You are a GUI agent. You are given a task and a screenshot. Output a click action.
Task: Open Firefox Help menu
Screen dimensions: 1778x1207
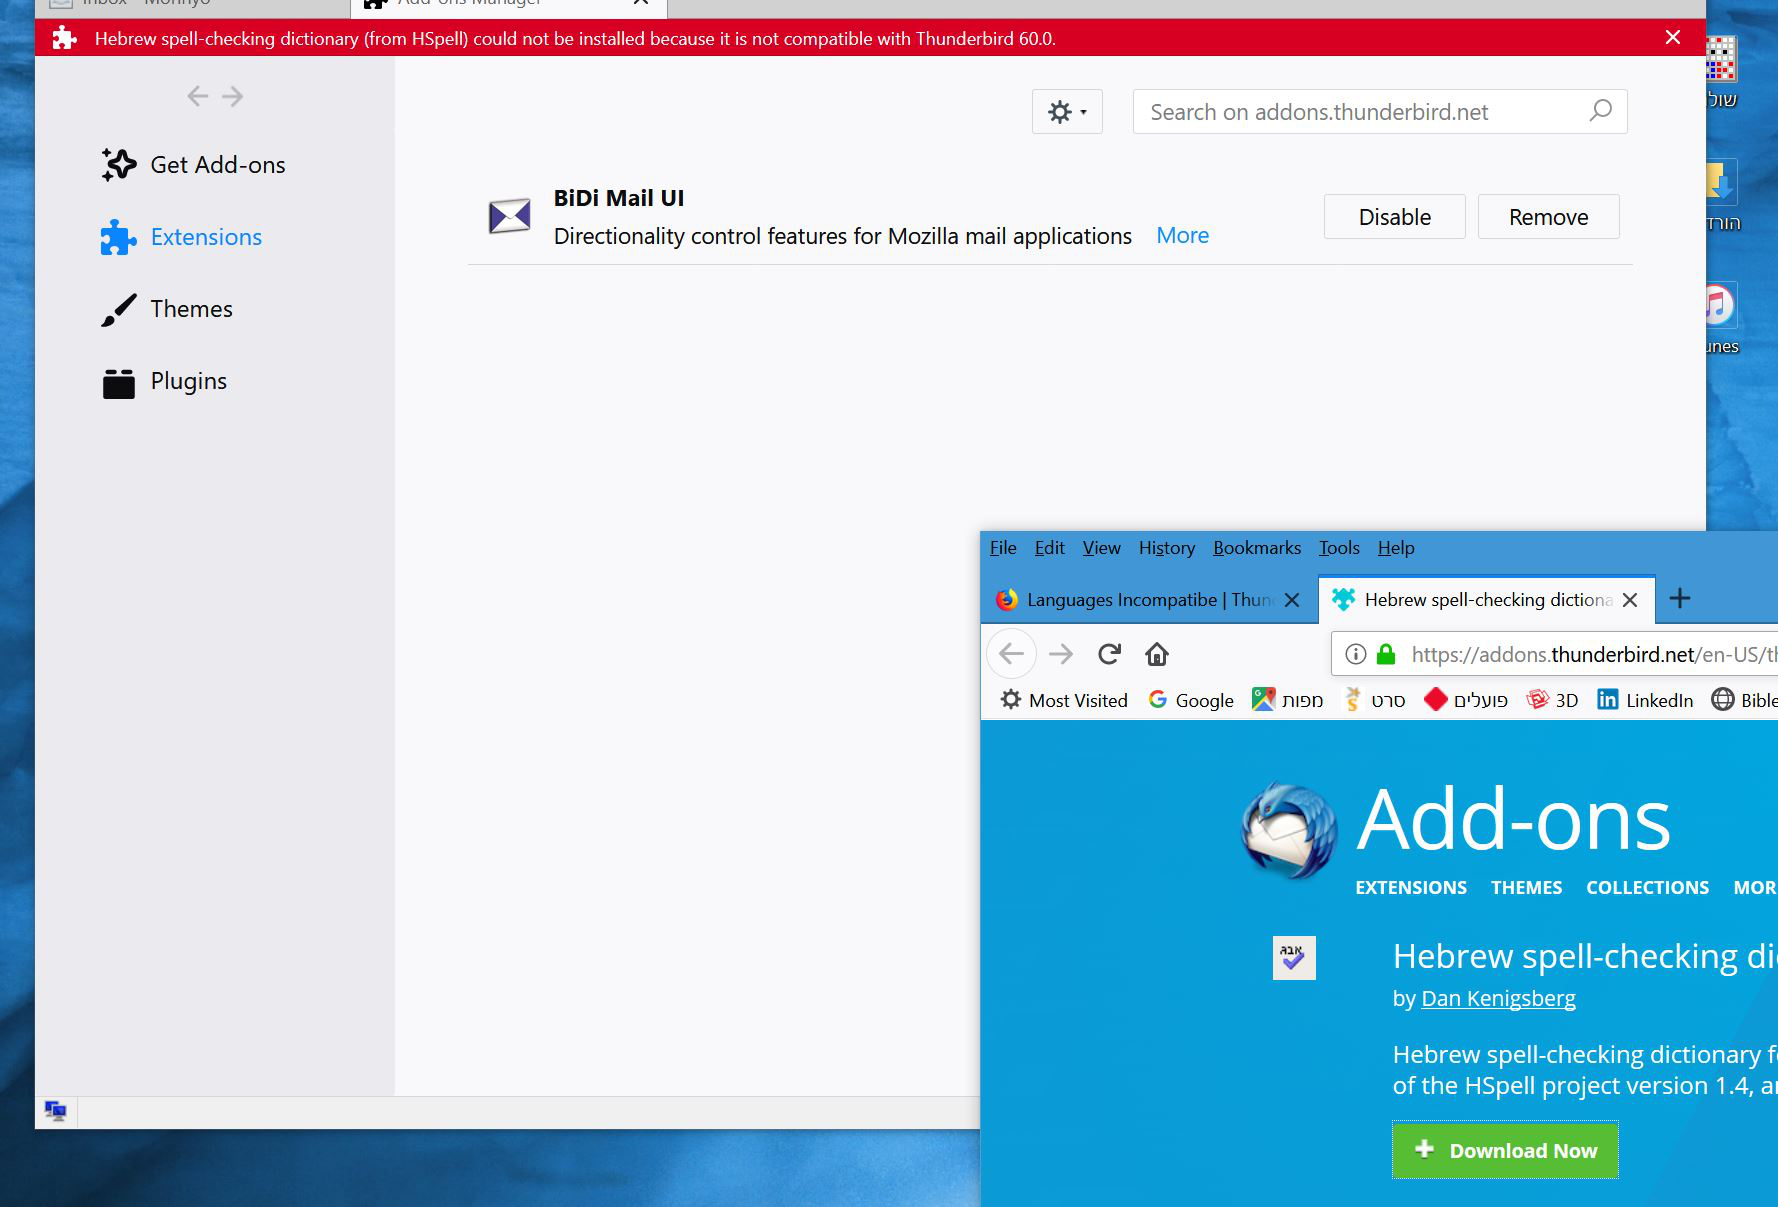point(1395,548)
